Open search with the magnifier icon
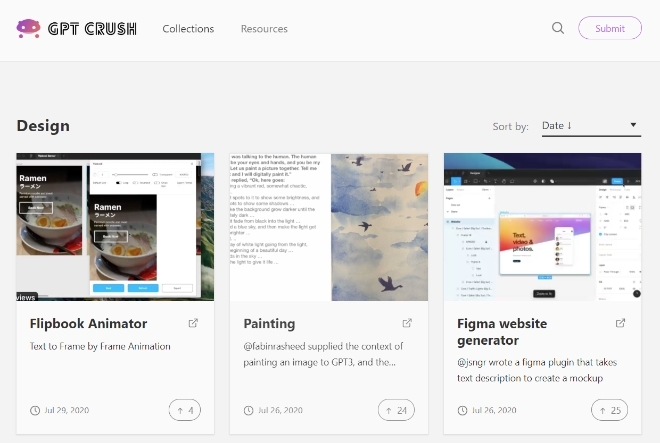Image resolution: width=660 pixels, height=443 pixels. click(x=558, y=28)
